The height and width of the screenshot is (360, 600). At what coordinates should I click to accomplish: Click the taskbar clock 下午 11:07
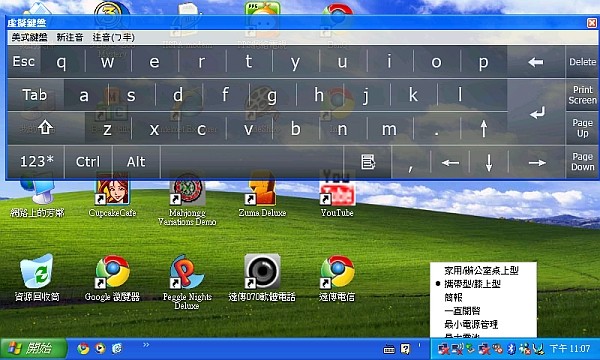tap(569, 349)
